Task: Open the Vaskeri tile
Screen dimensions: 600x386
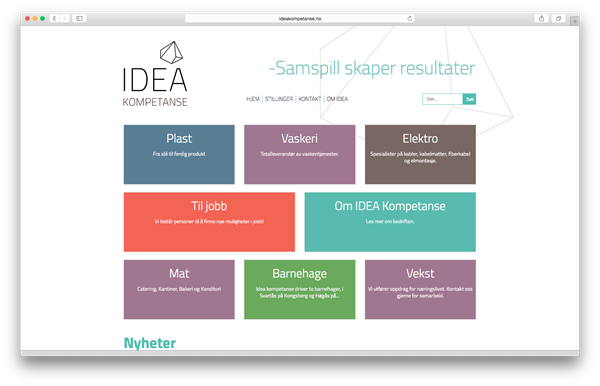Action: pos(300,155)
